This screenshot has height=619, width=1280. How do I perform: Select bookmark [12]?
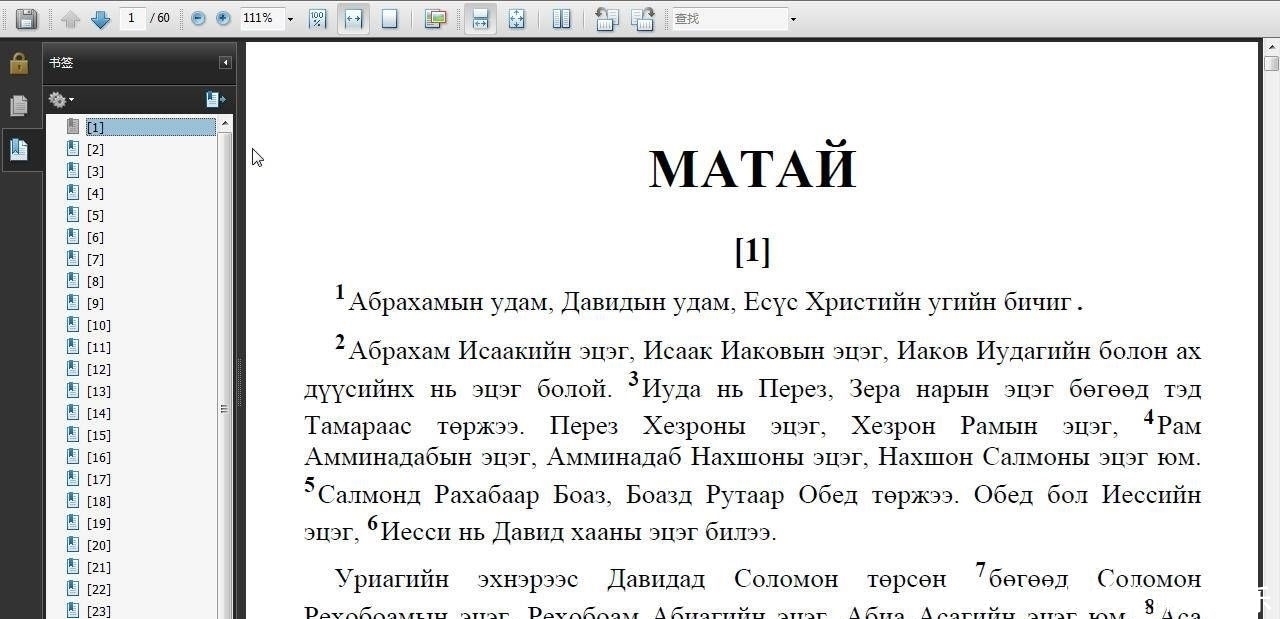(98, 369)
